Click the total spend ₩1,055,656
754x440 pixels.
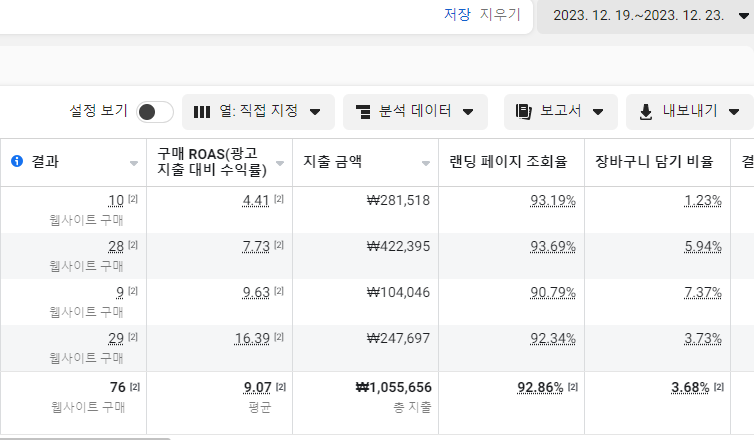[x=393, y=387]
